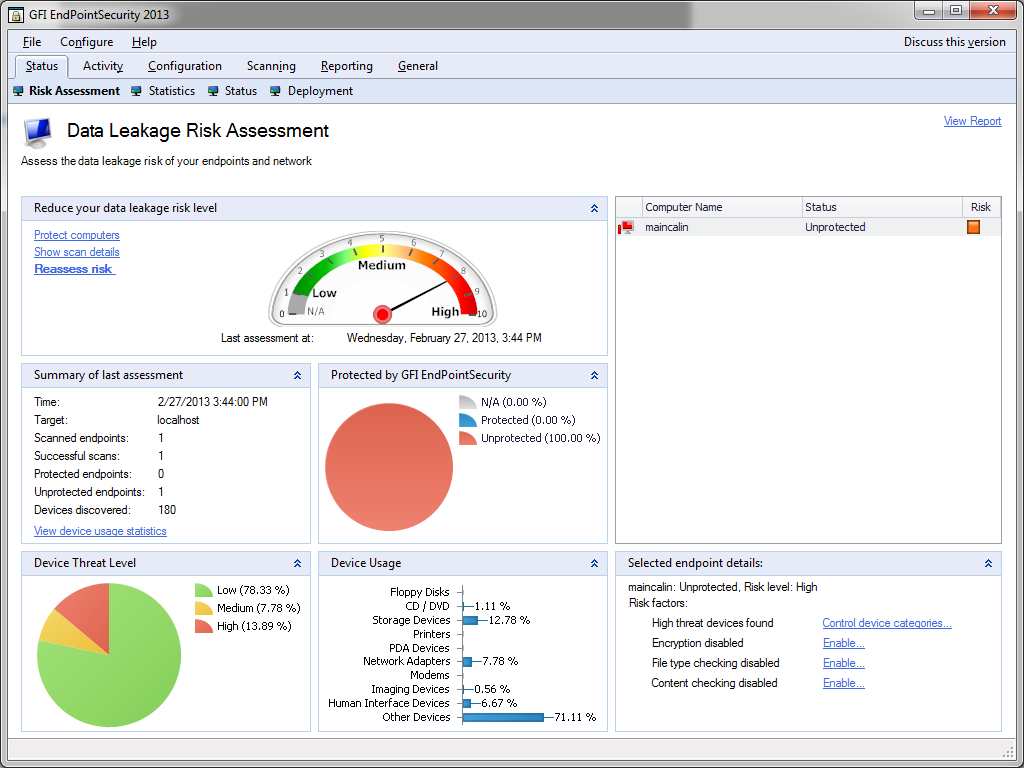This screenshot has width=1024, height=768.
Task: Open the View Report link
Action: click(972, 121)
